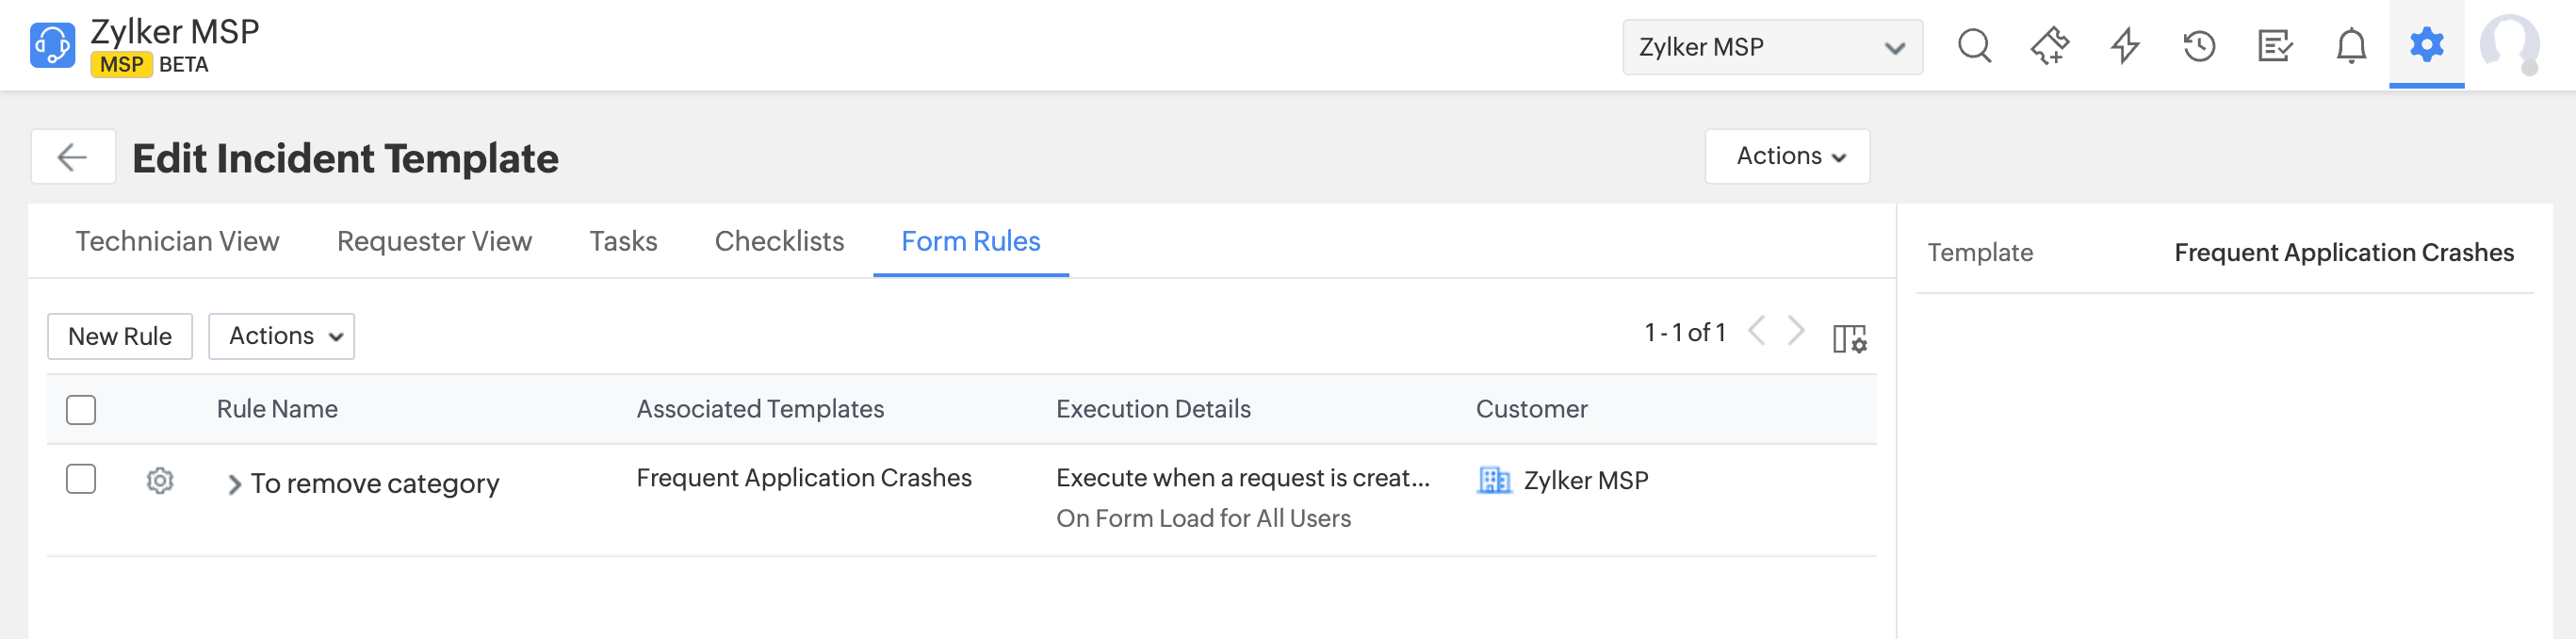Open the search icon in header

(1974, 46)
